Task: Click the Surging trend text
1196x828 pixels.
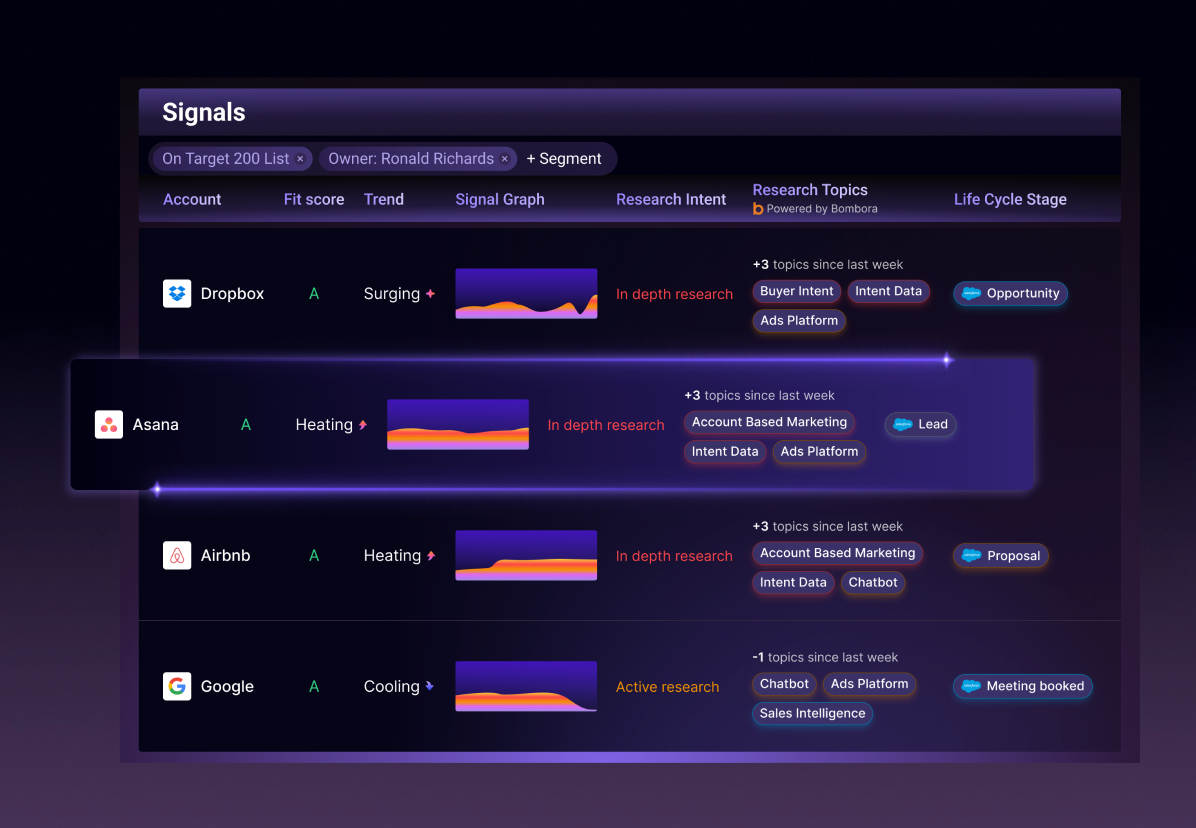Action: click(x=391, y=294)
